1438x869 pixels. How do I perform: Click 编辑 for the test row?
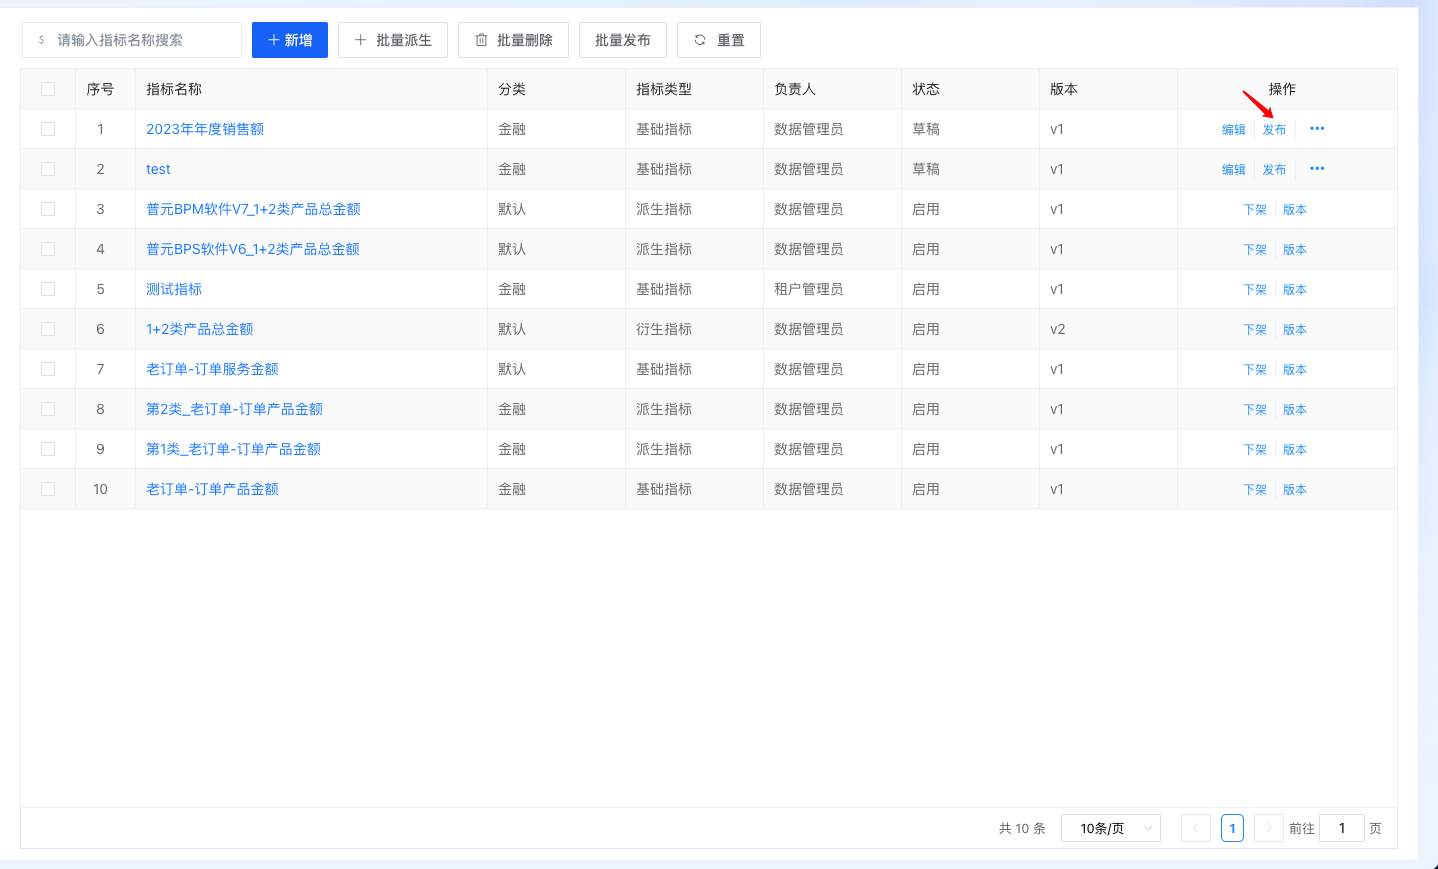coord(1233,170)
